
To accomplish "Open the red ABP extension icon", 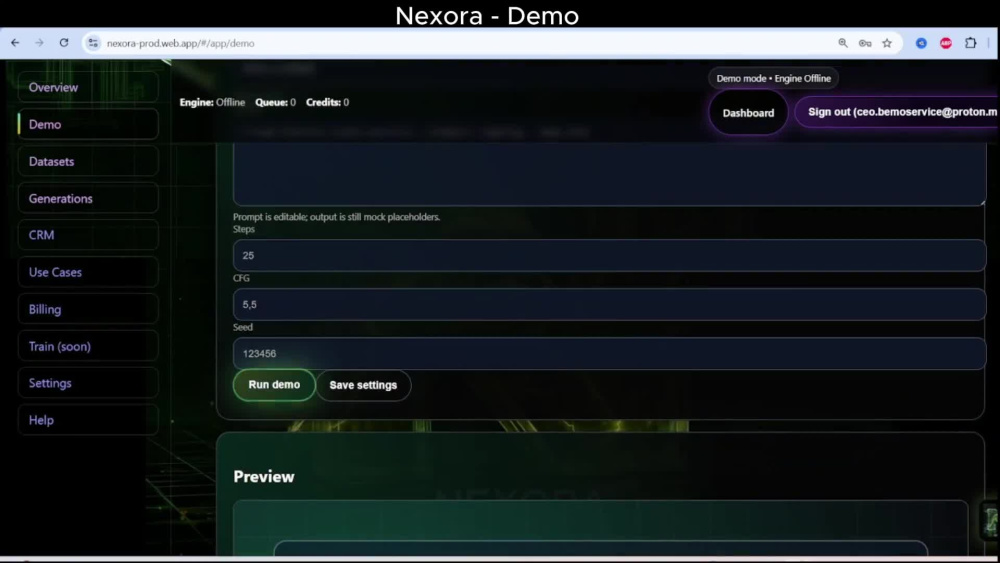I will 946,43.
